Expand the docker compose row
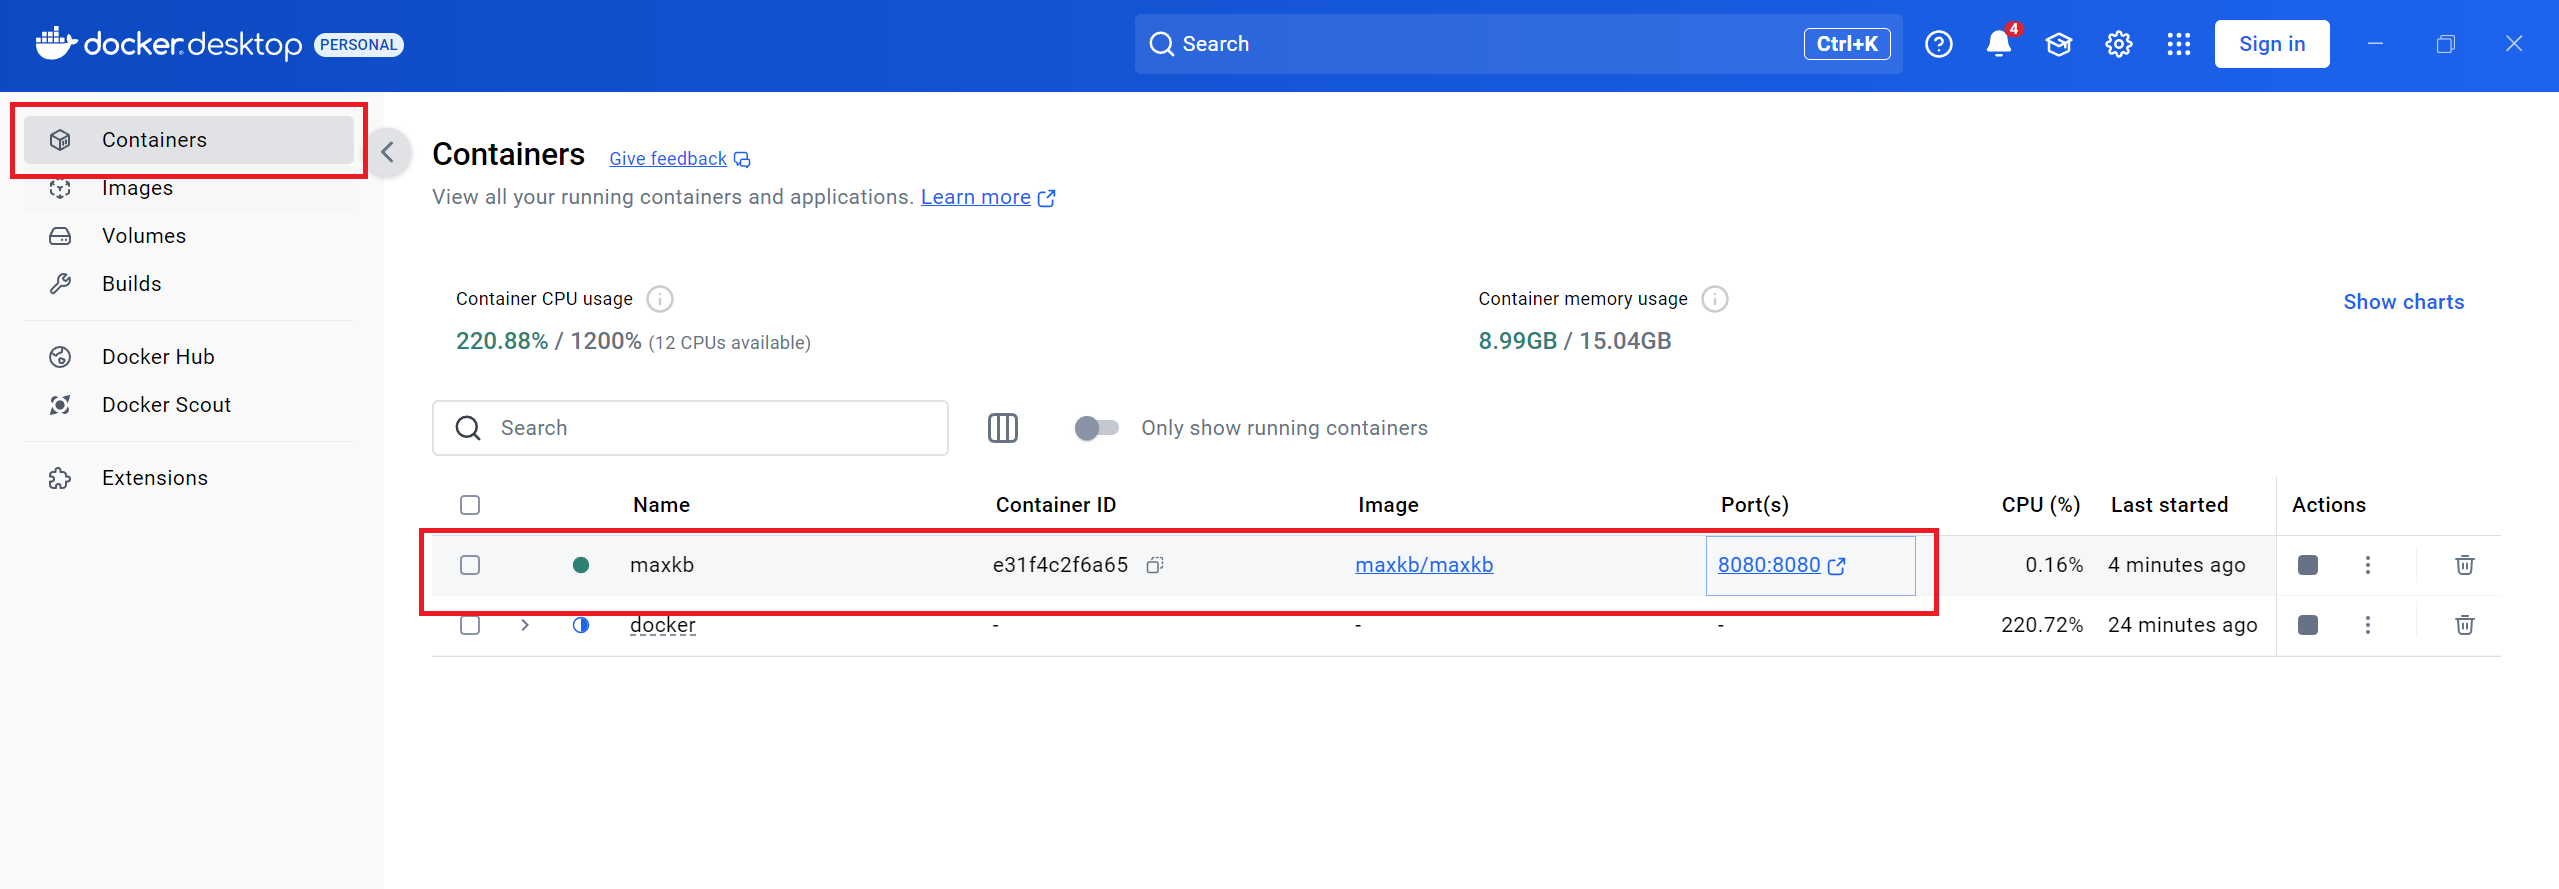 click(x=525, y=625)
